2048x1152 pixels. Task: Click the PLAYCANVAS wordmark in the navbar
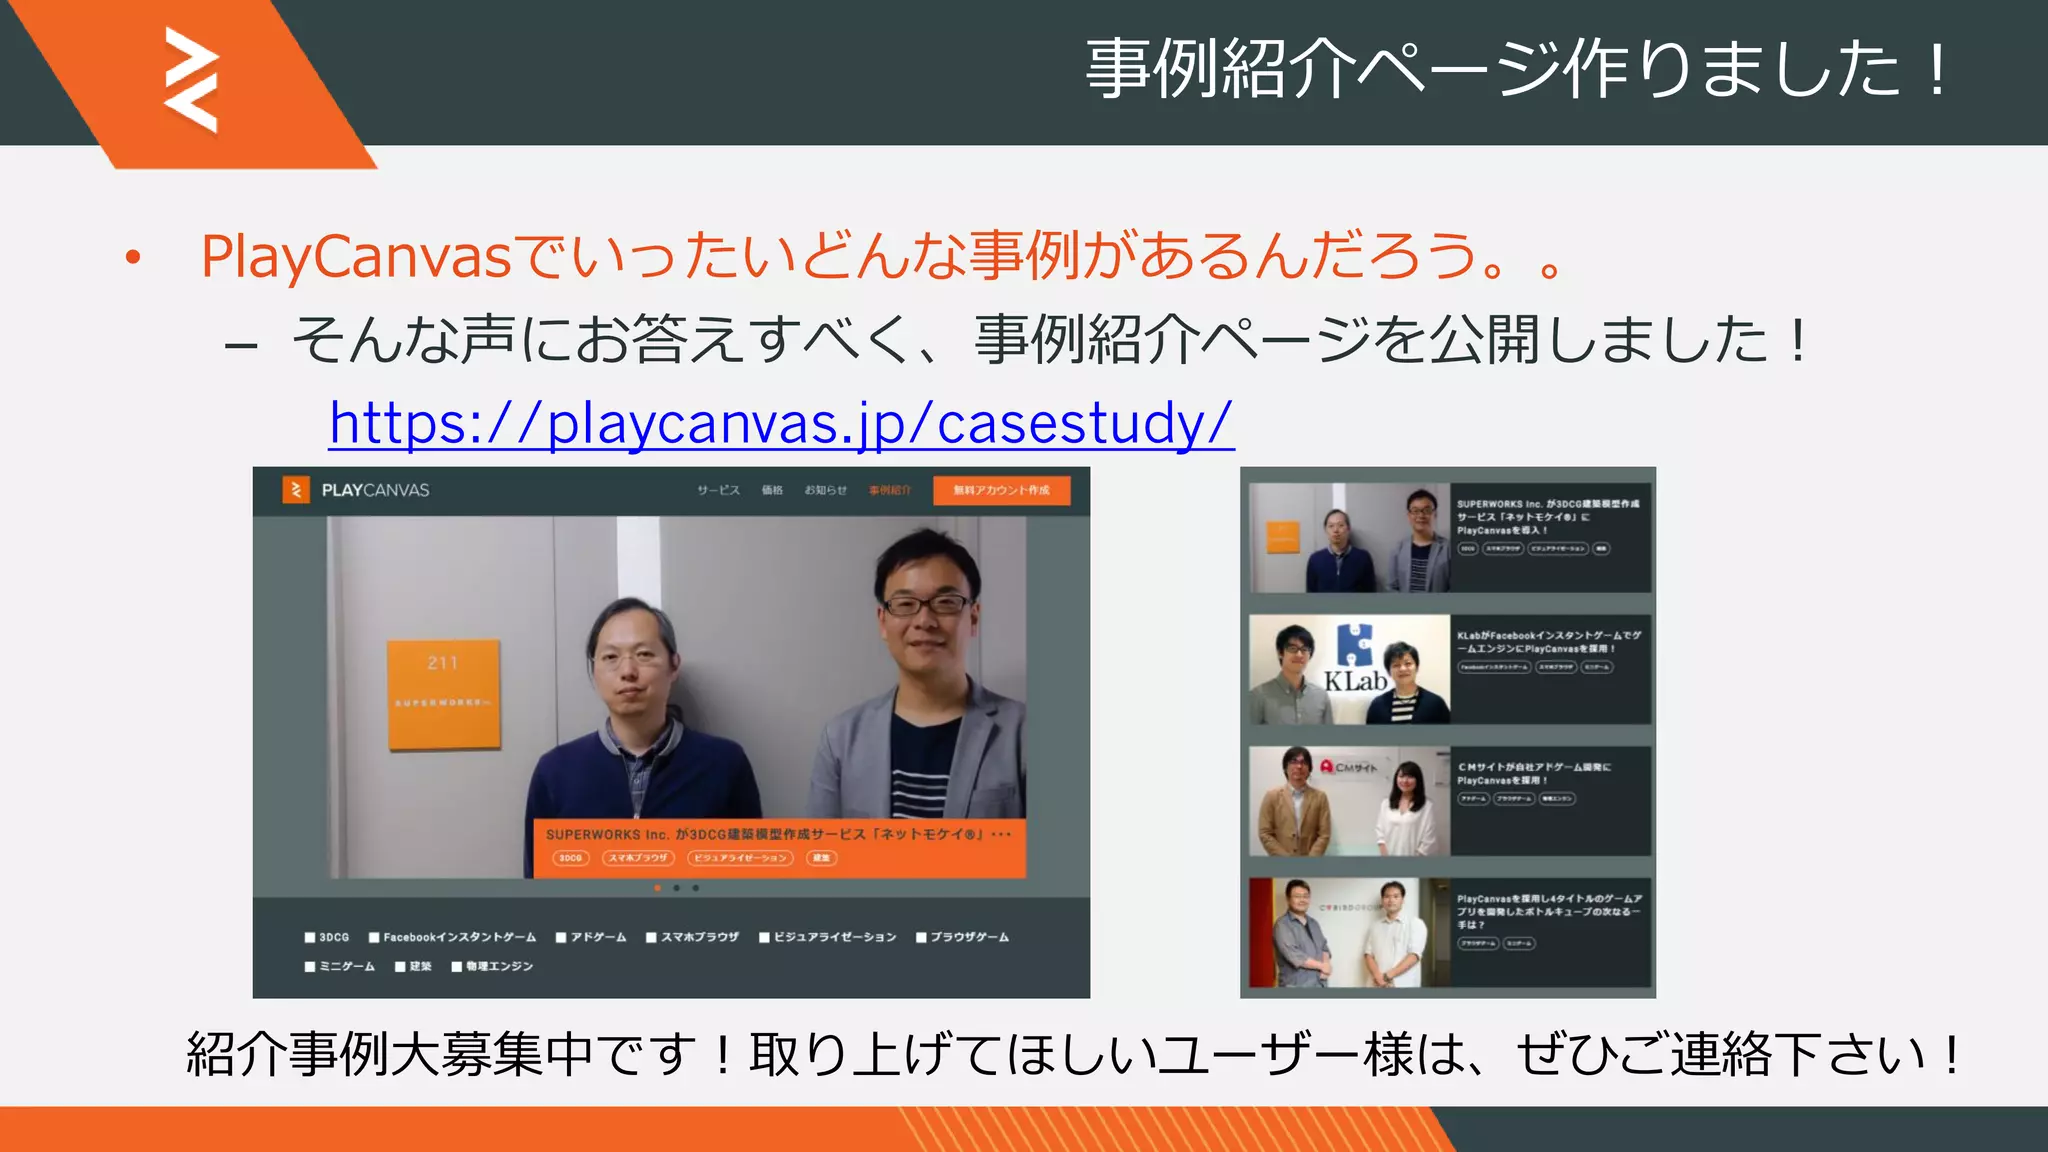point(375,490)
